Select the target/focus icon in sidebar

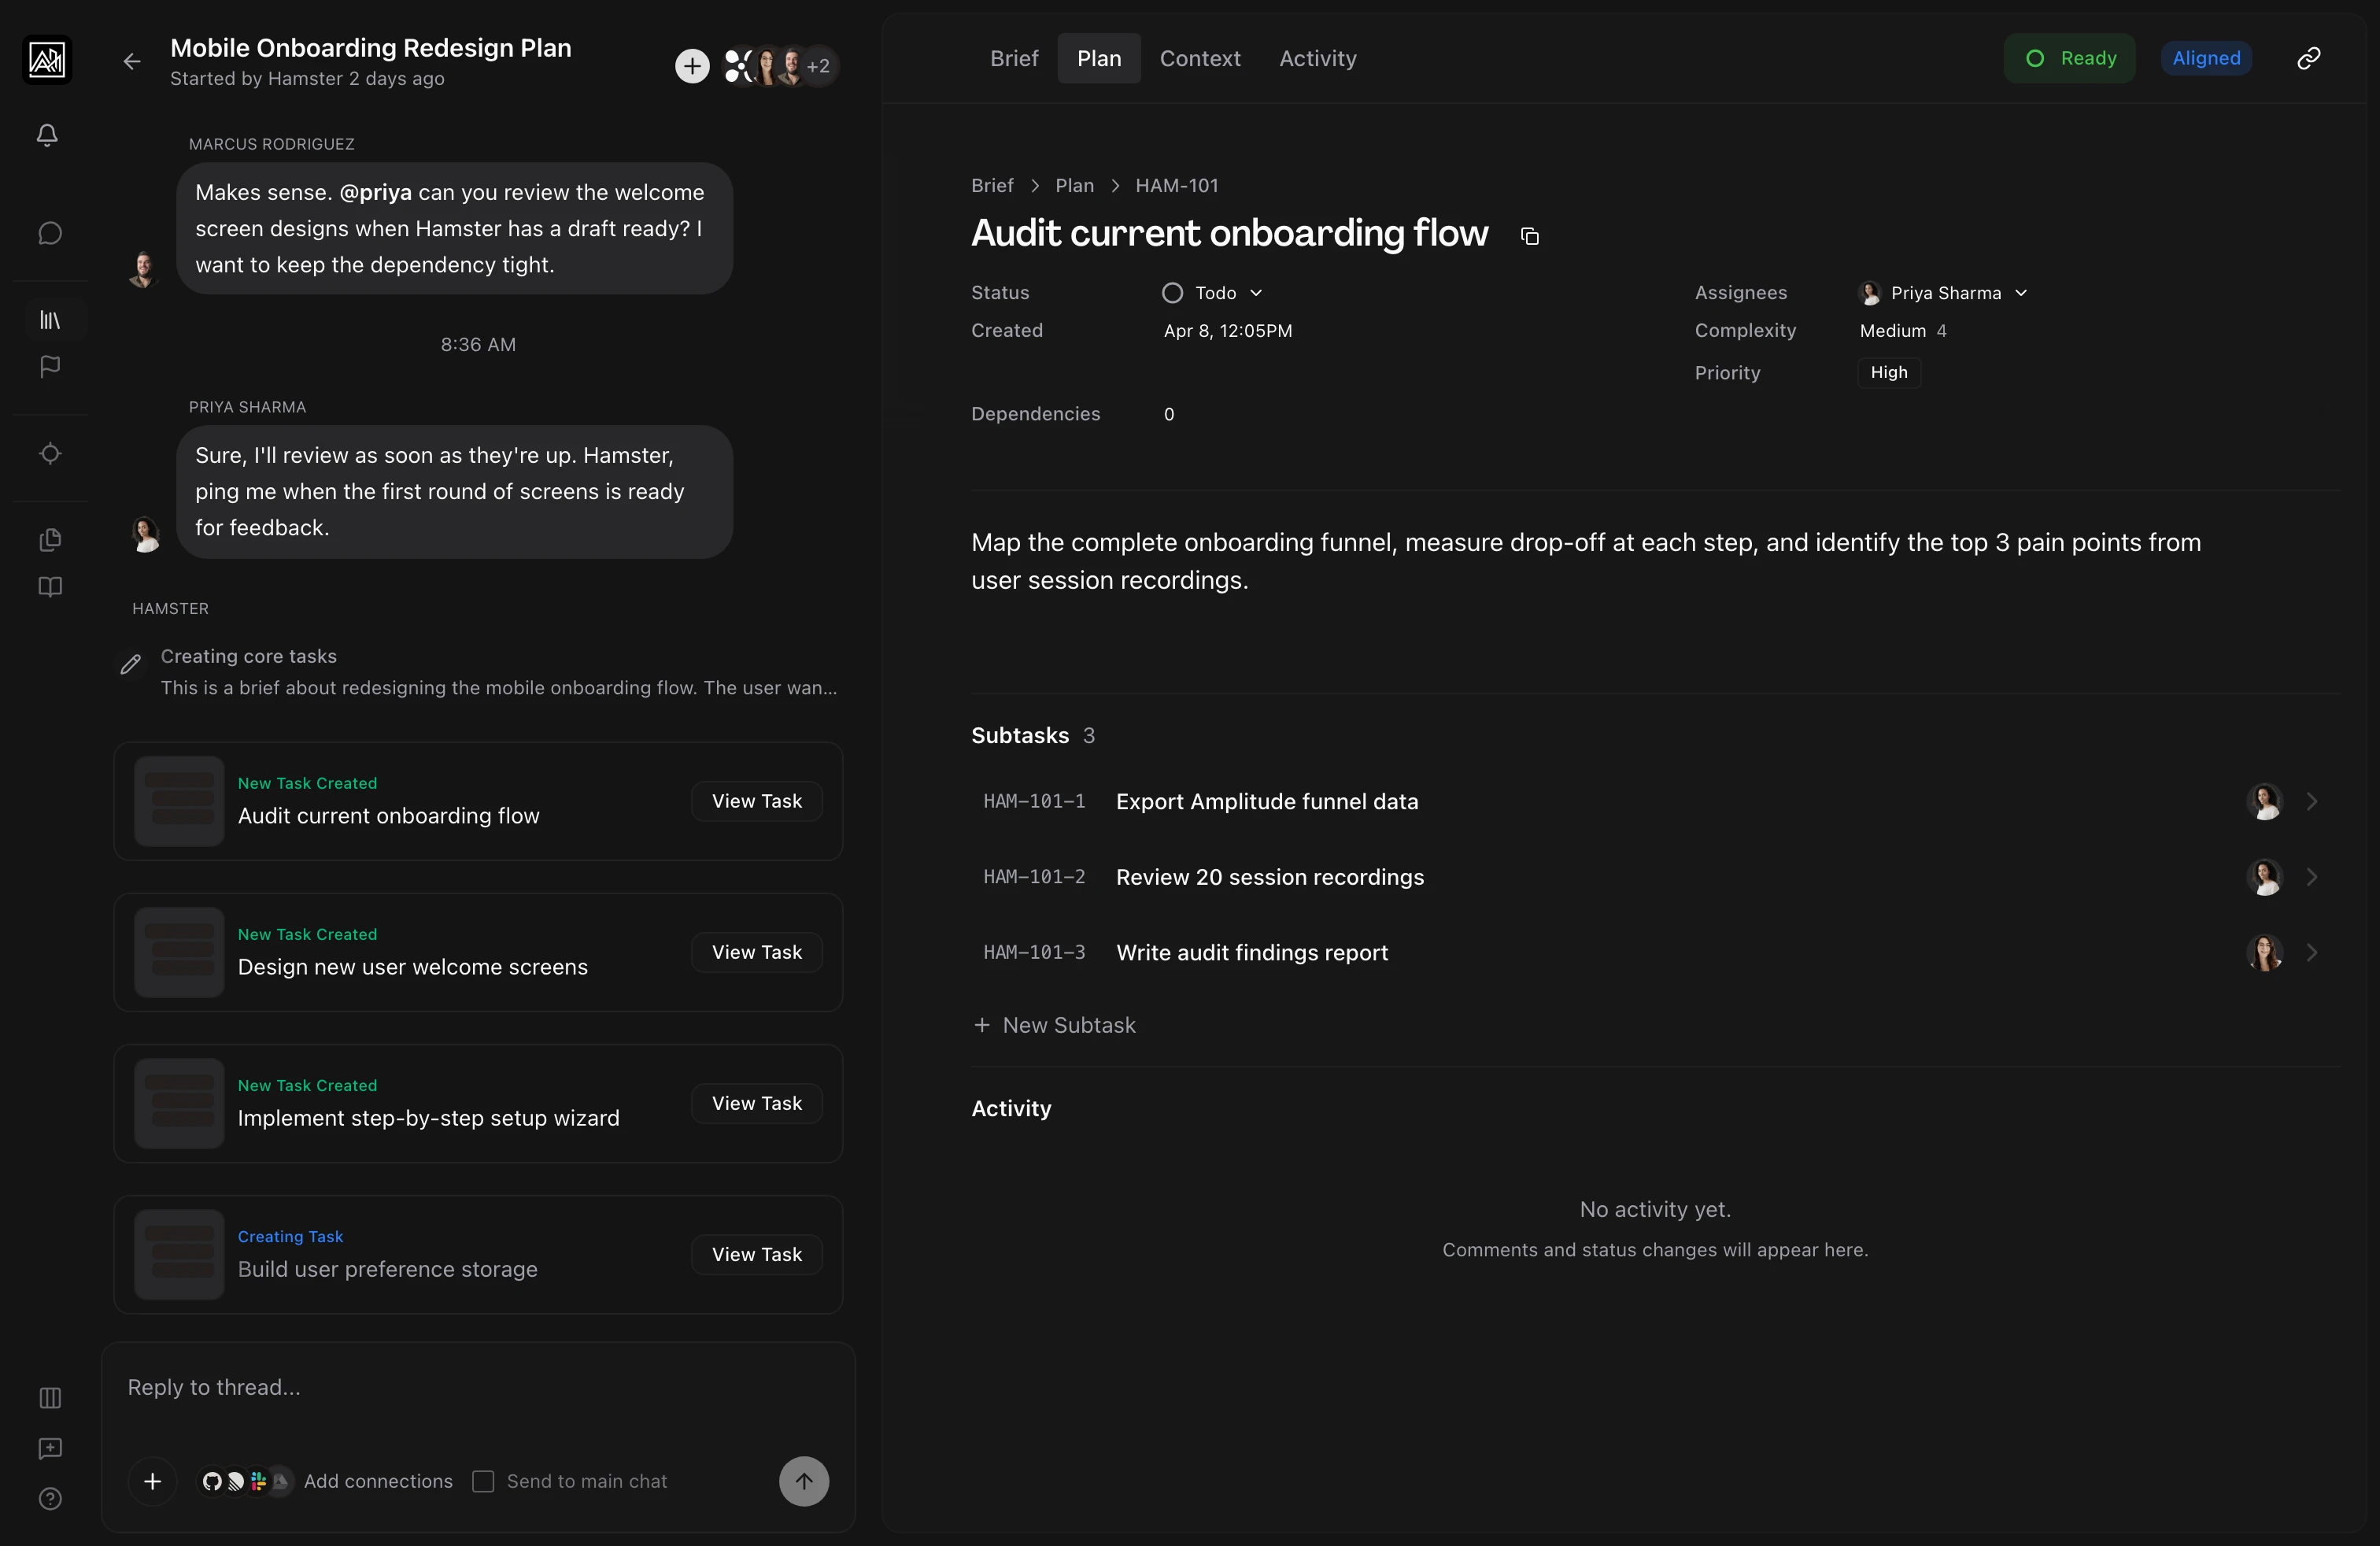tap(49, 453)
